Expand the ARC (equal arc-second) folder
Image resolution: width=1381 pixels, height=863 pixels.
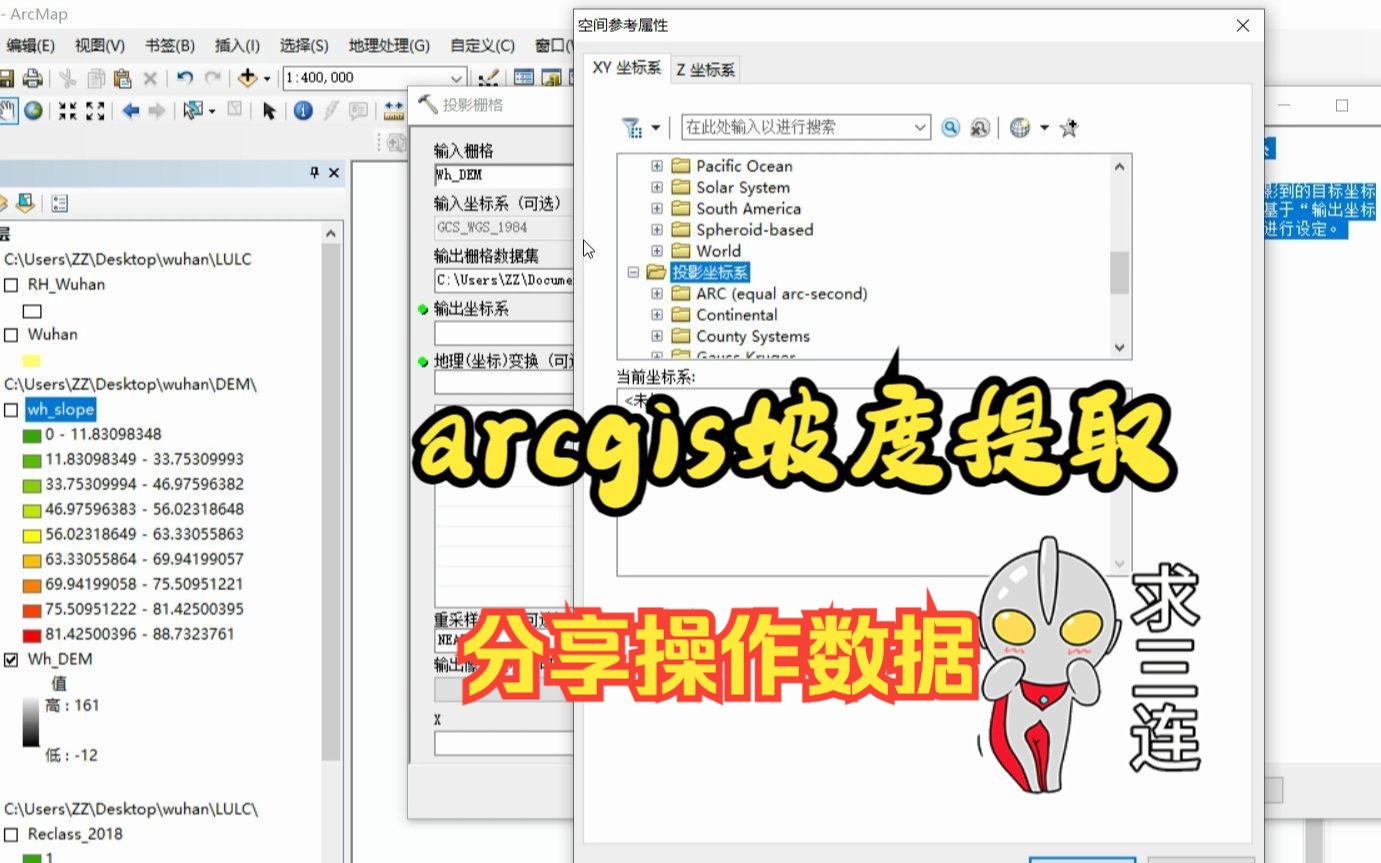point(657,293)
